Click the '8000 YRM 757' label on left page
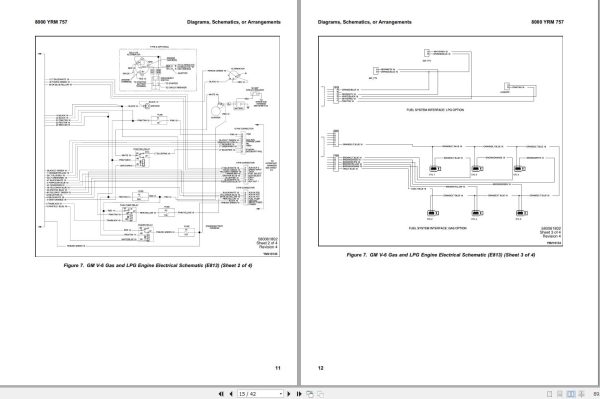The height and width of the screenshot is (399, 600). tap(51, 22)
